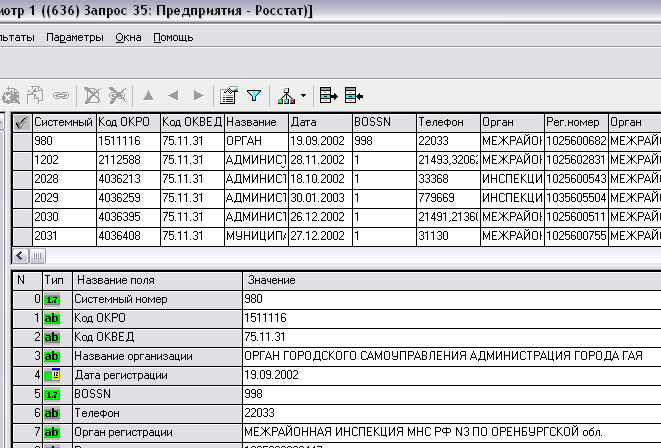Click date type icon for Дата регистрации
This screenshot has height=448, width=661.
point(52,375)
